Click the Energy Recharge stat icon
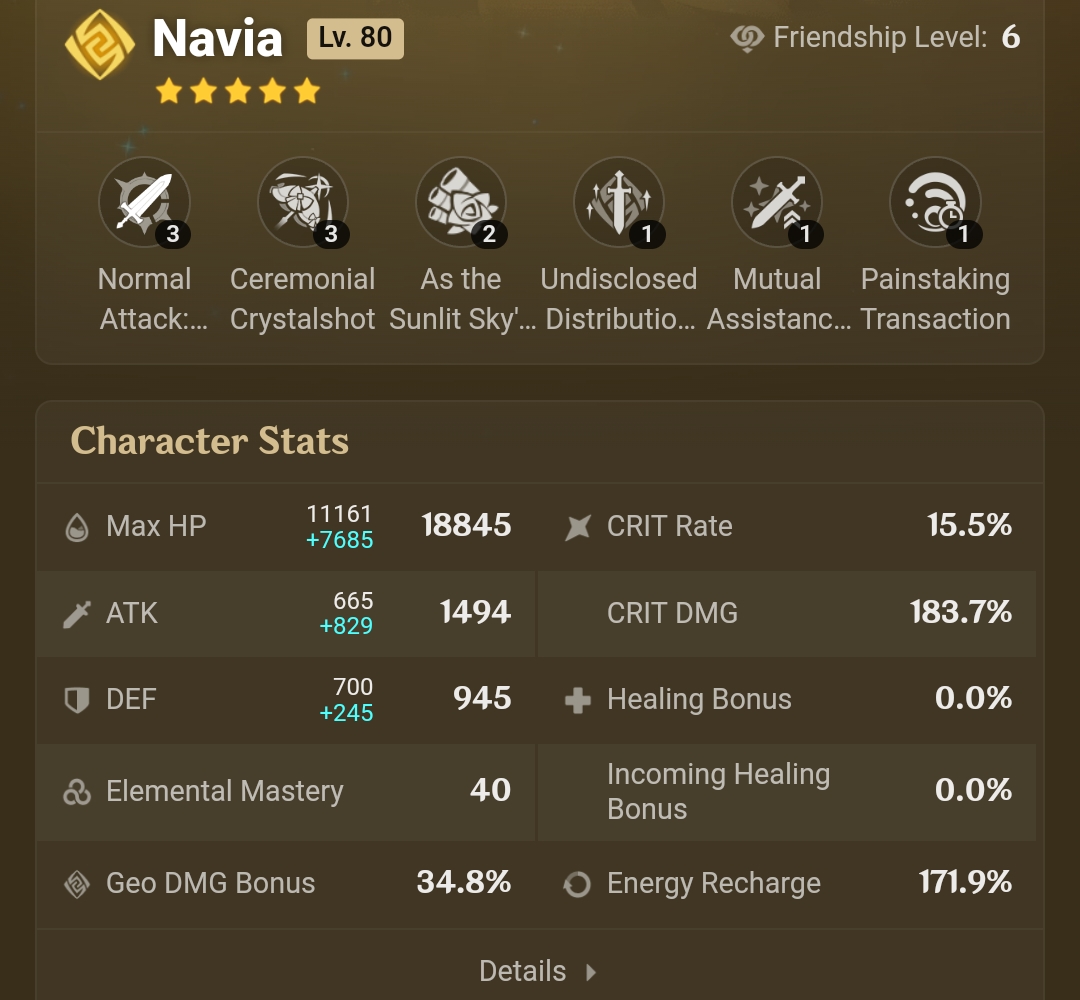Image resolution: width=1080 pixels, height=1000 pixels. (577, 884)
